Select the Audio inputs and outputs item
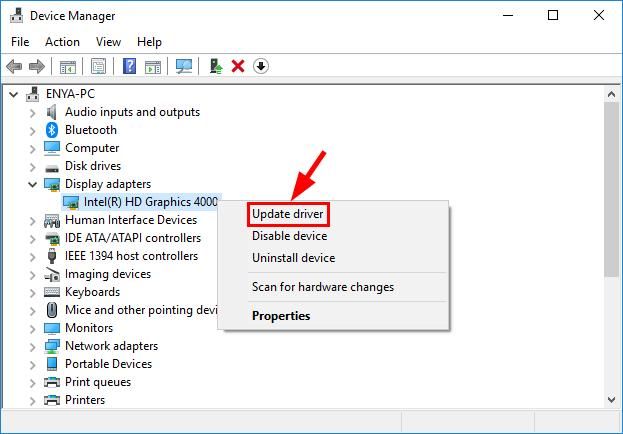Viewport: 623px width, 434px height. [x=132, y=112]
